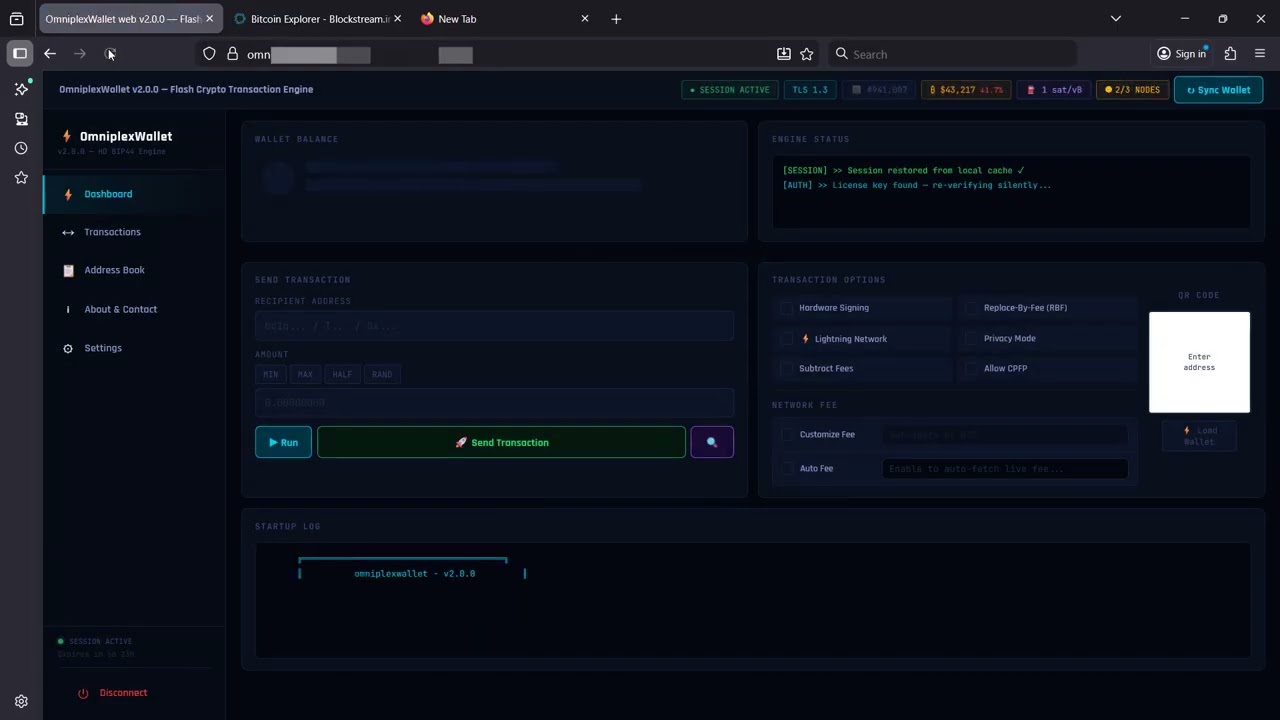Image resolution: width=1280 pixels, height=720 pixels.
Task: Enable Allow CPFP checkbox
Action: point(971,369)
